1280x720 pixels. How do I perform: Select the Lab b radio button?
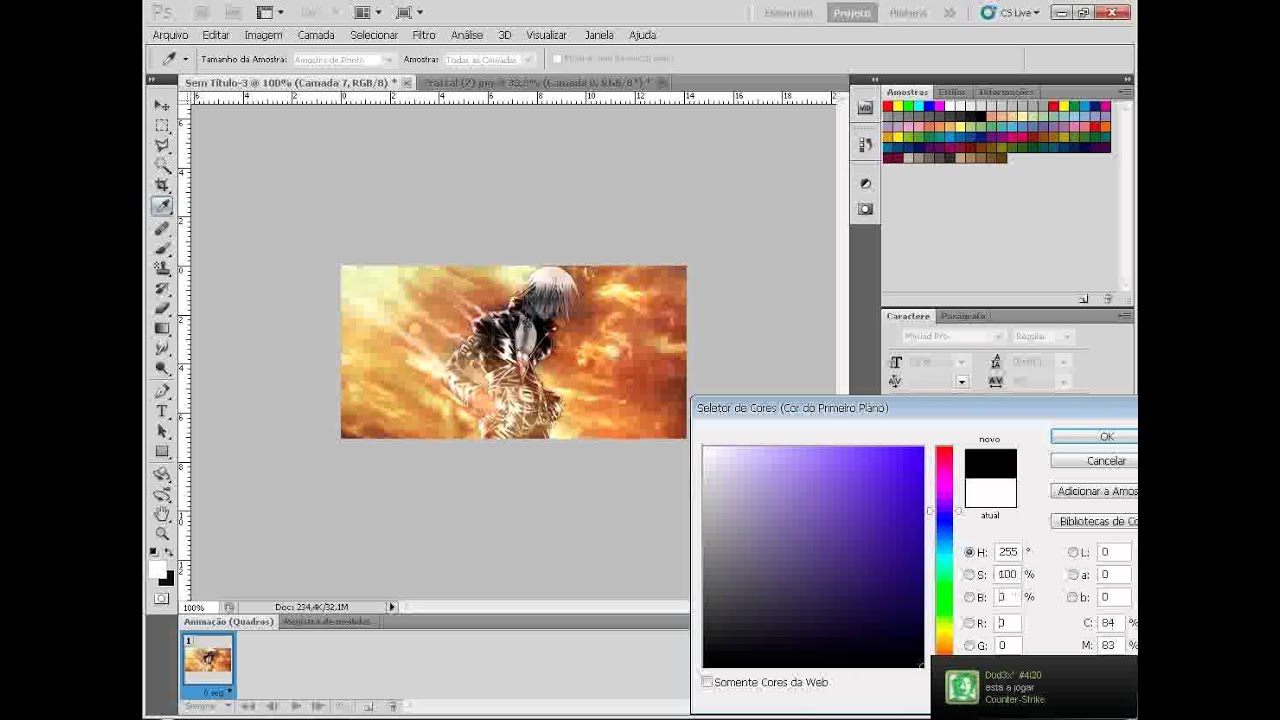[x=1073, y=597]
